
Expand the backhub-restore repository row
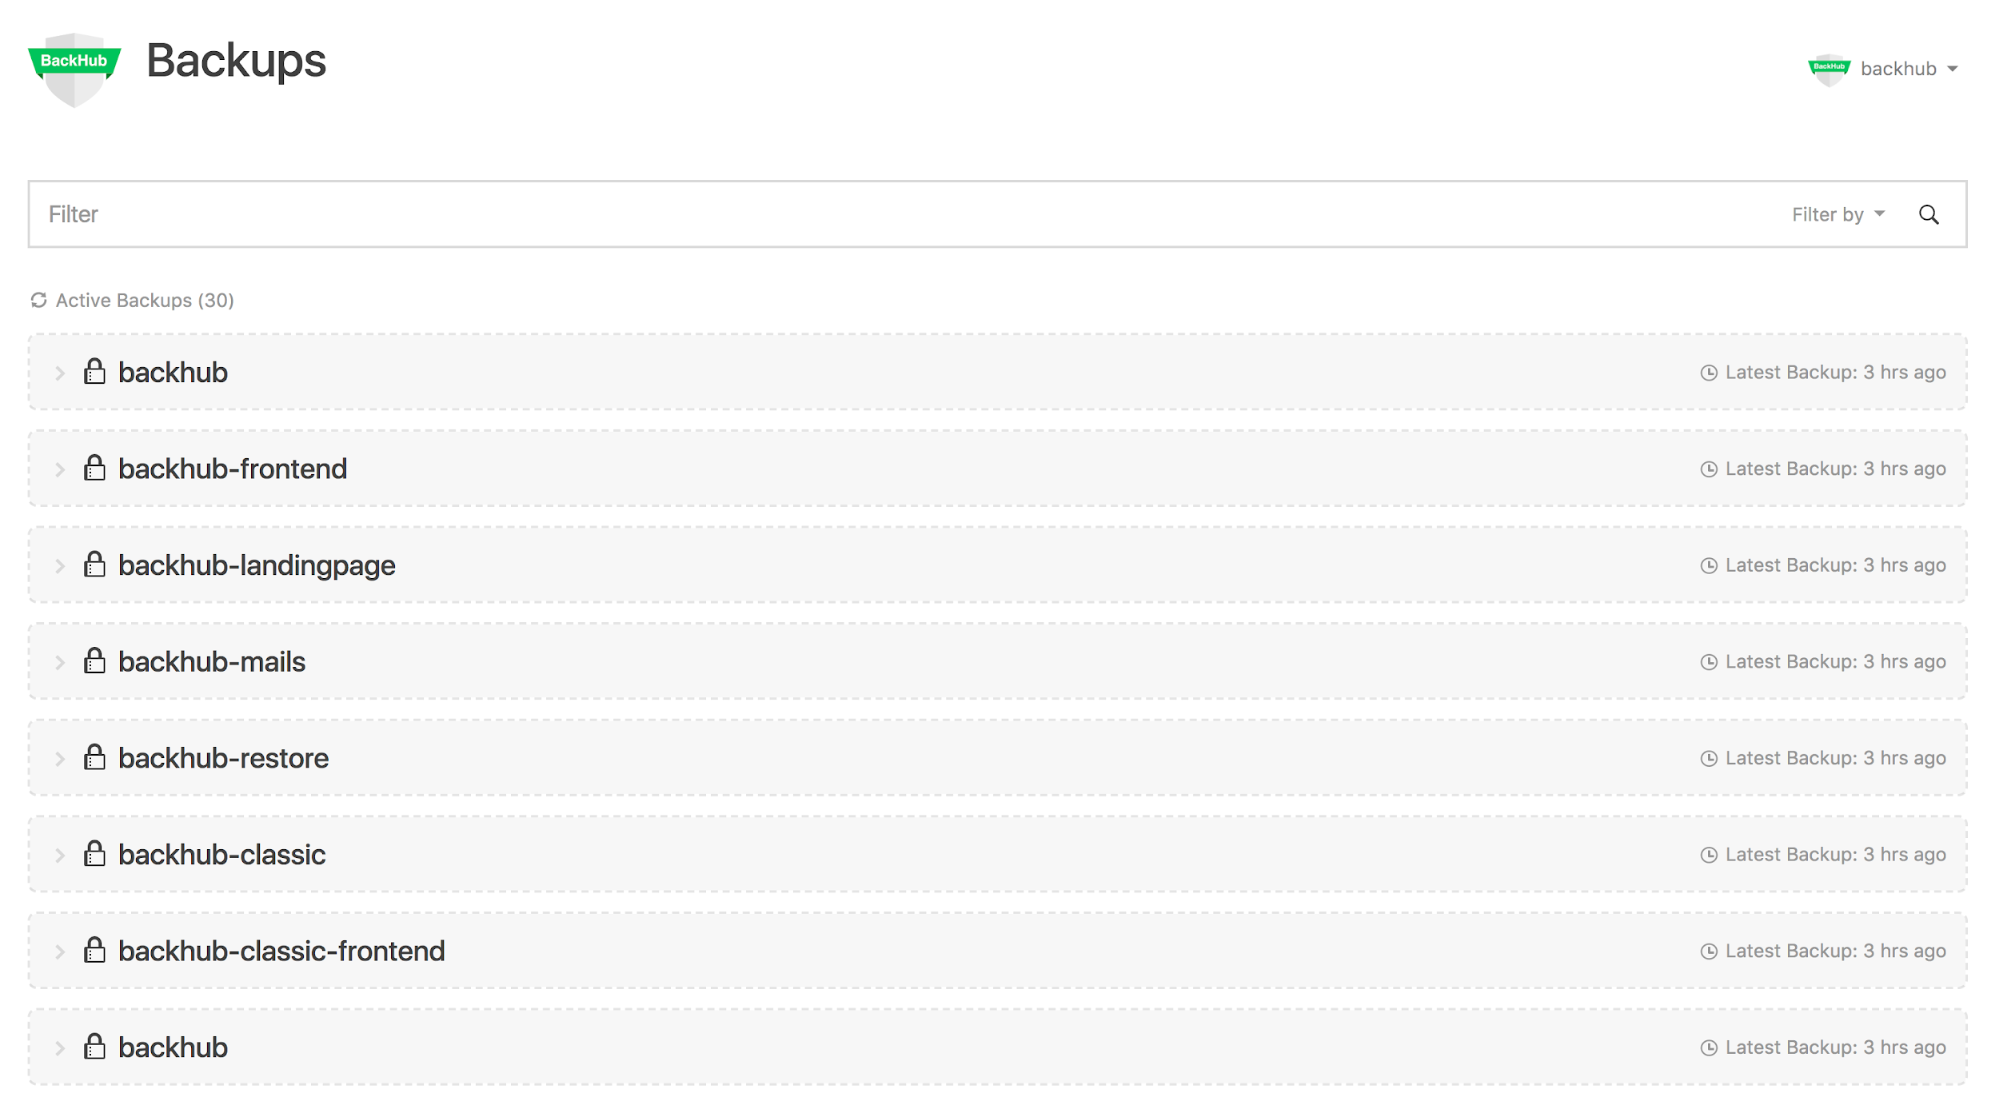pos(60,757)
